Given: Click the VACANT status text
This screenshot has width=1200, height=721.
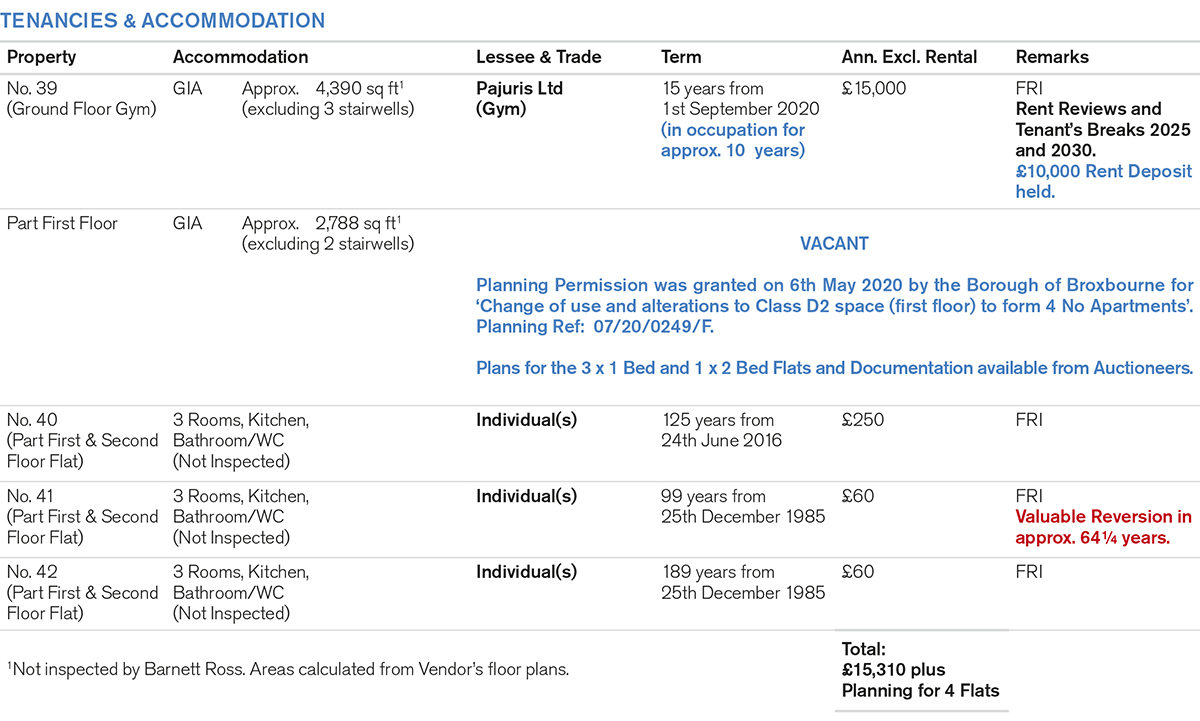Looking at the screenshot, I should [834, 243].
